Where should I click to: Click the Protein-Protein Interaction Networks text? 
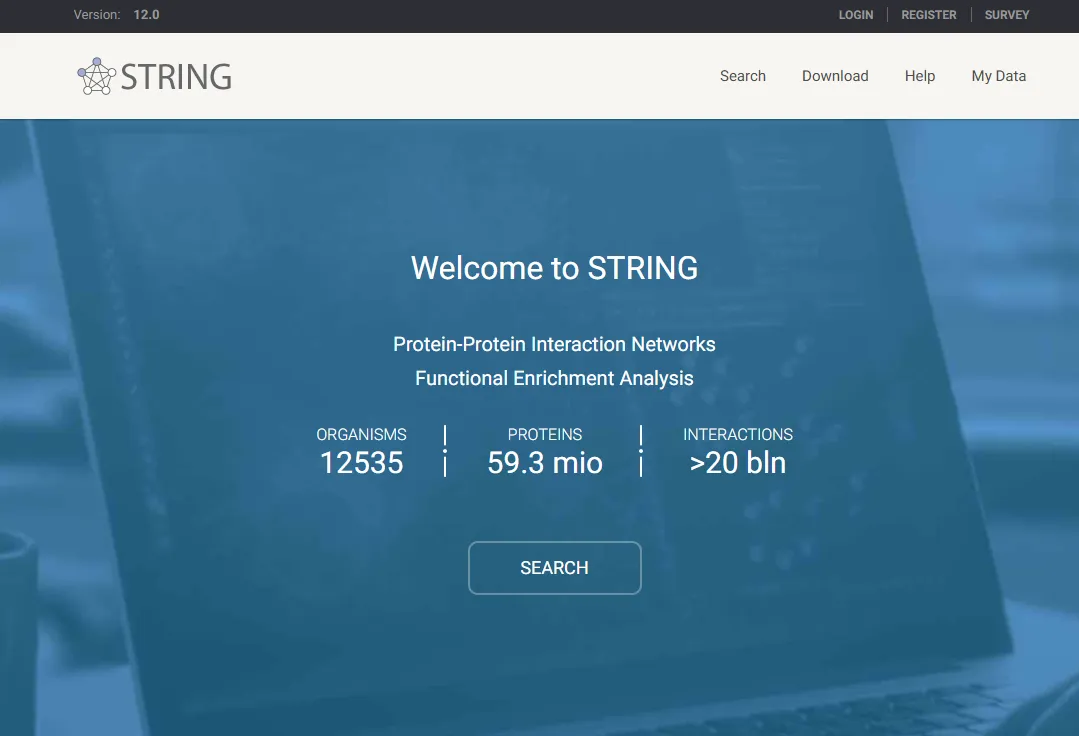(554, 344)
